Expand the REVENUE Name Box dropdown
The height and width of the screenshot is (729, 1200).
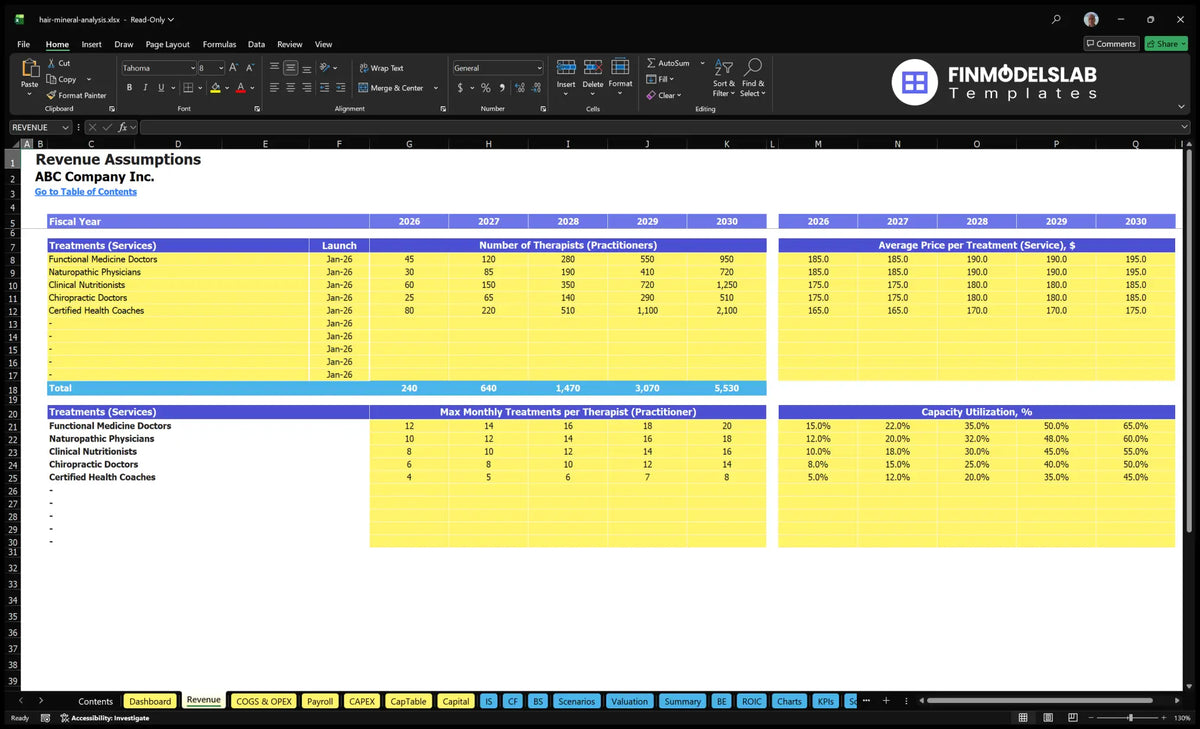66,127
